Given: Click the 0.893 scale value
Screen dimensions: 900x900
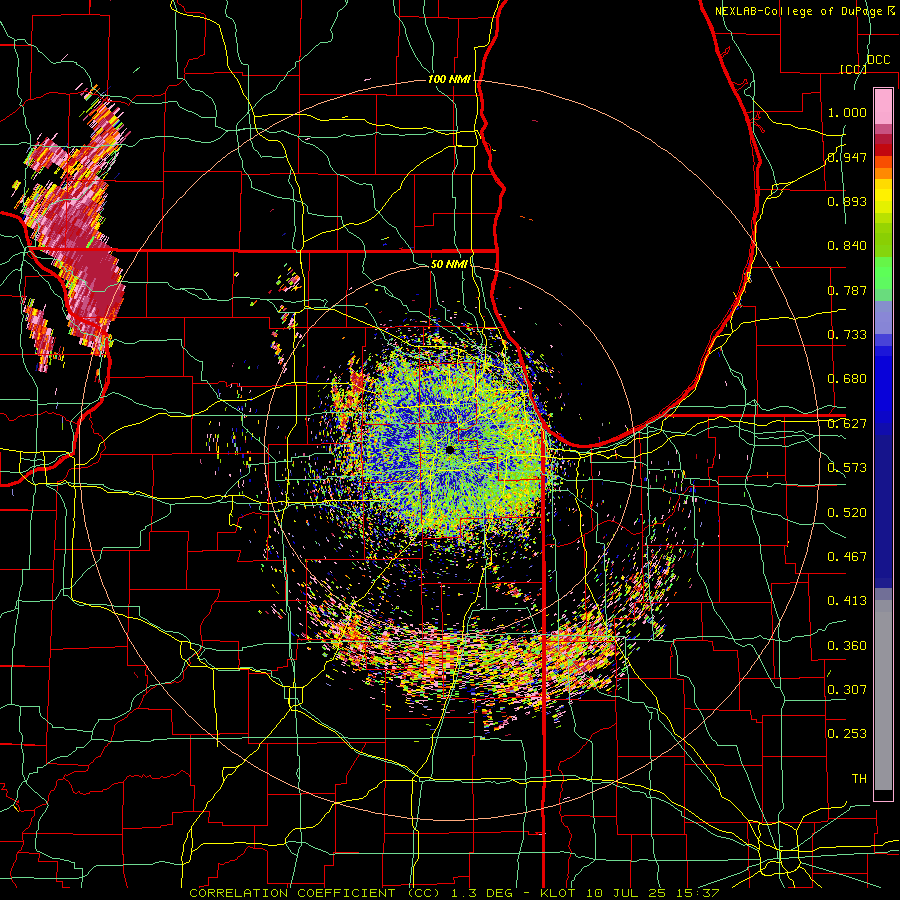Looking at the screenshot, I should click(x=847, y=201).
